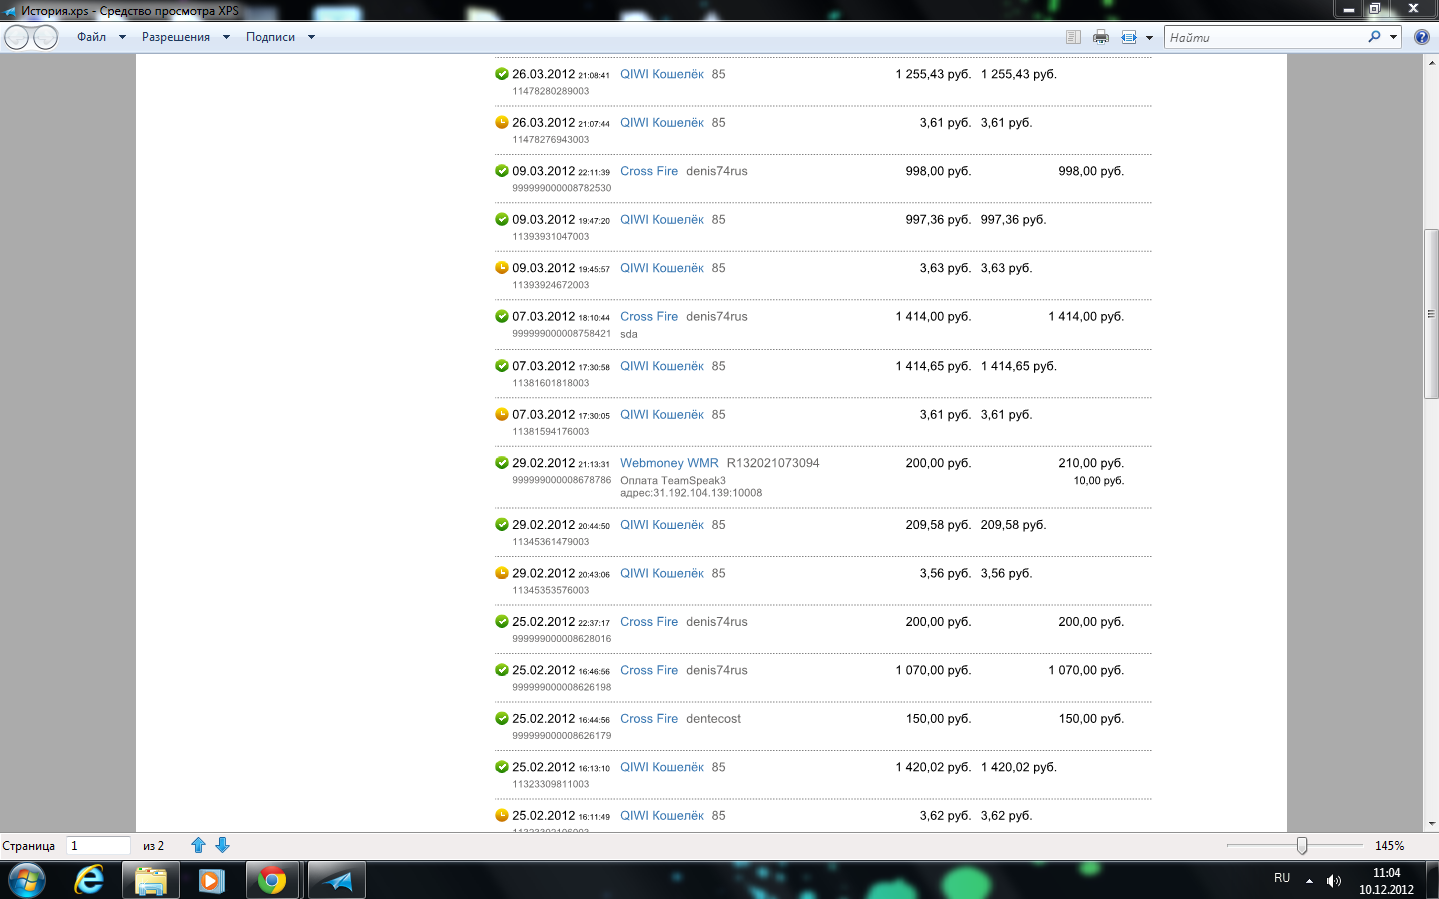The width and height of the screenshot is (1439, 899).
Task: Click the printer icon in the toolbar
Action: [1101, 37]
